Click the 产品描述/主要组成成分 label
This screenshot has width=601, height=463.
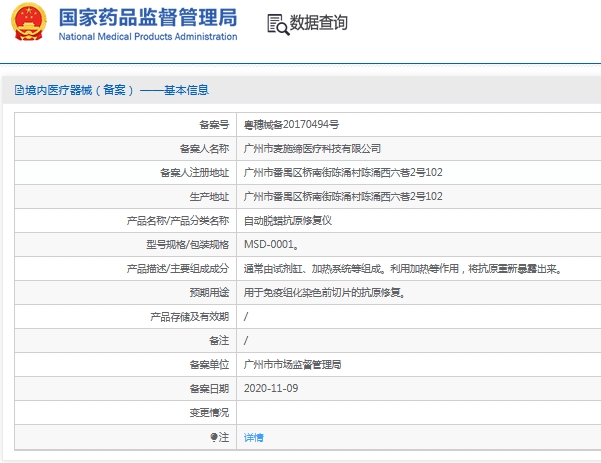click(x=178, y=269)
